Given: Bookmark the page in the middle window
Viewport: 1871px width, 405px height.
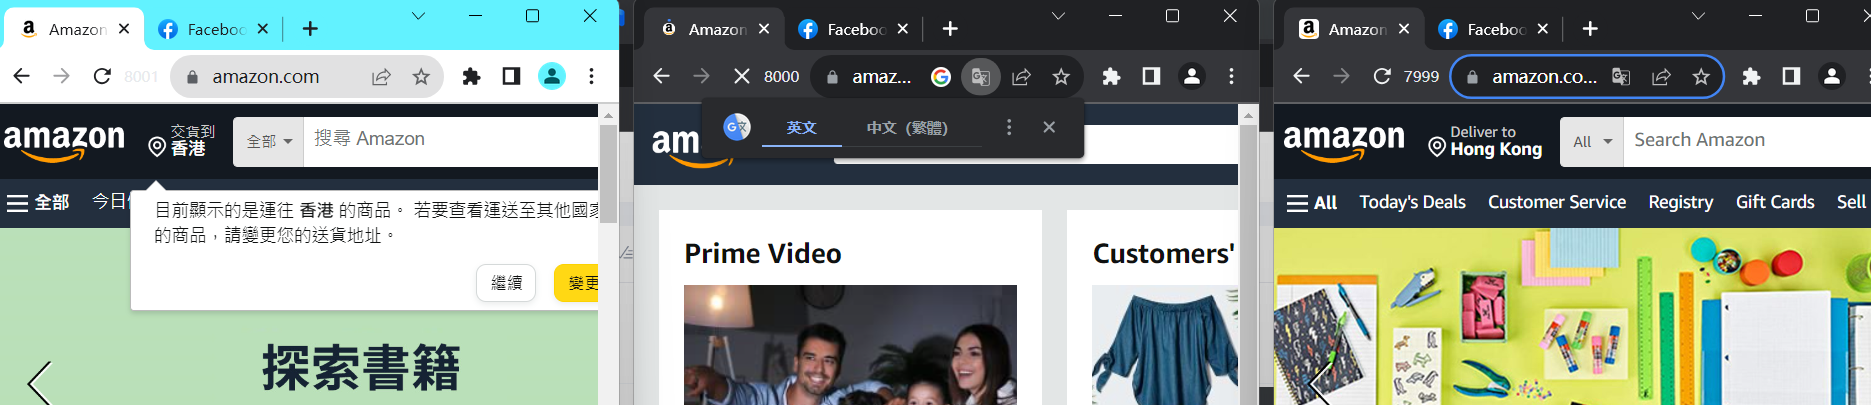Looking at the screenshot, I should [x=1061, y=77].
